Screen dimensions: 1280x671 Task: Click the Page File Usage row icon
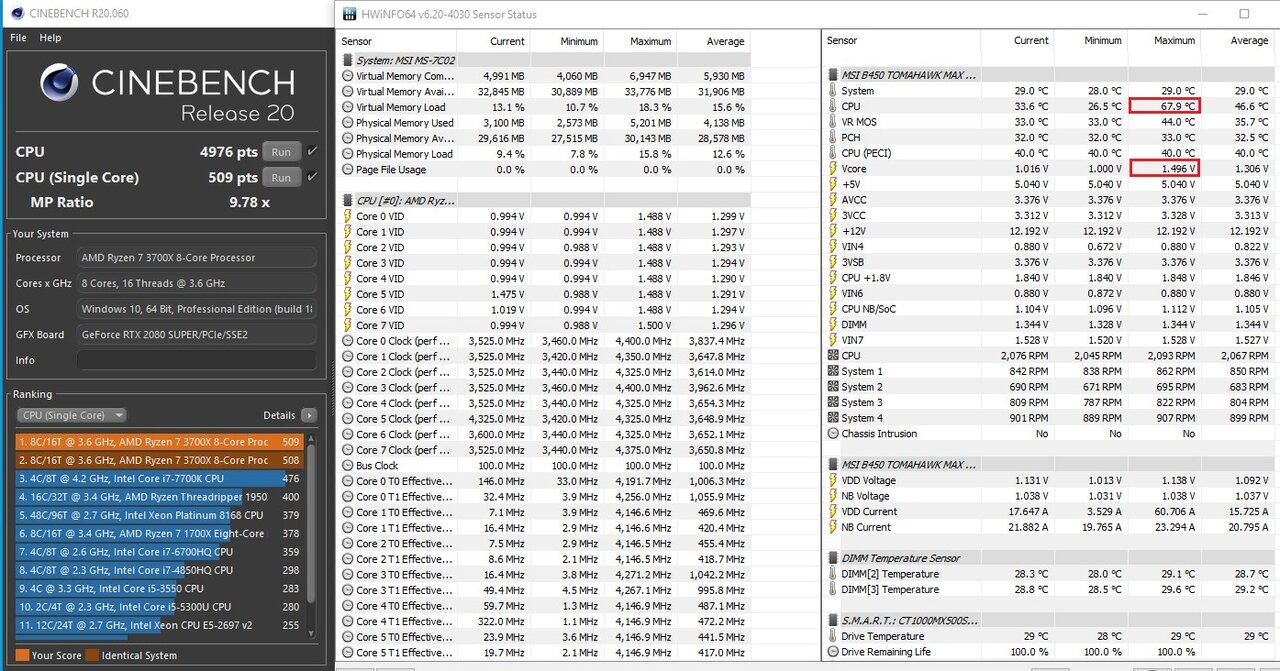[347, 169]
